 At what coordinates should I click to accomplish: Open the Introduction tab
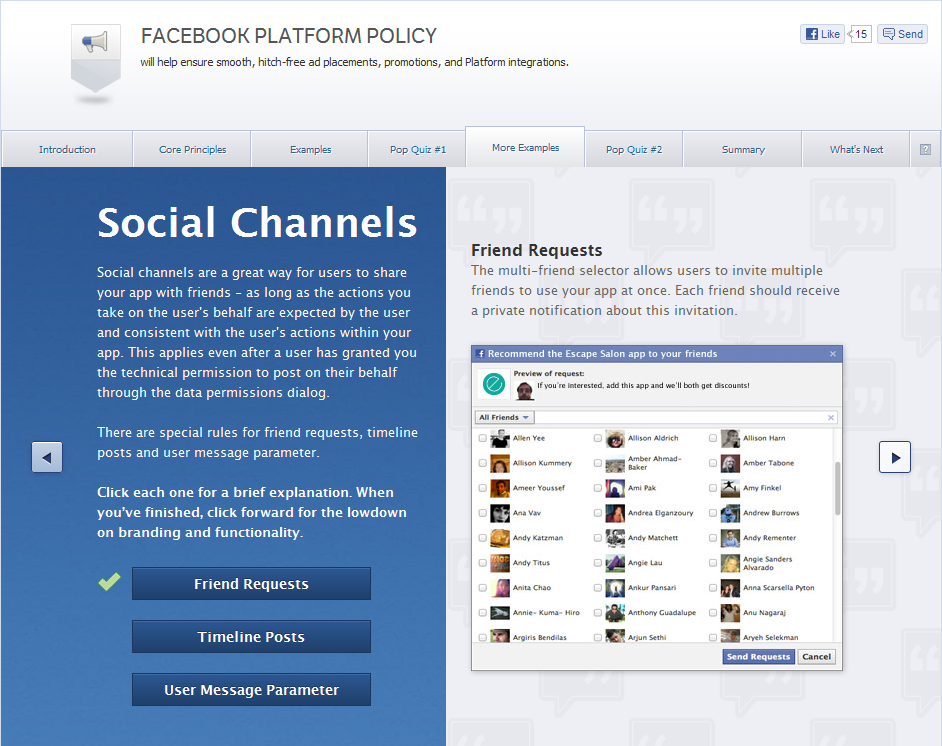click(67, 150)
